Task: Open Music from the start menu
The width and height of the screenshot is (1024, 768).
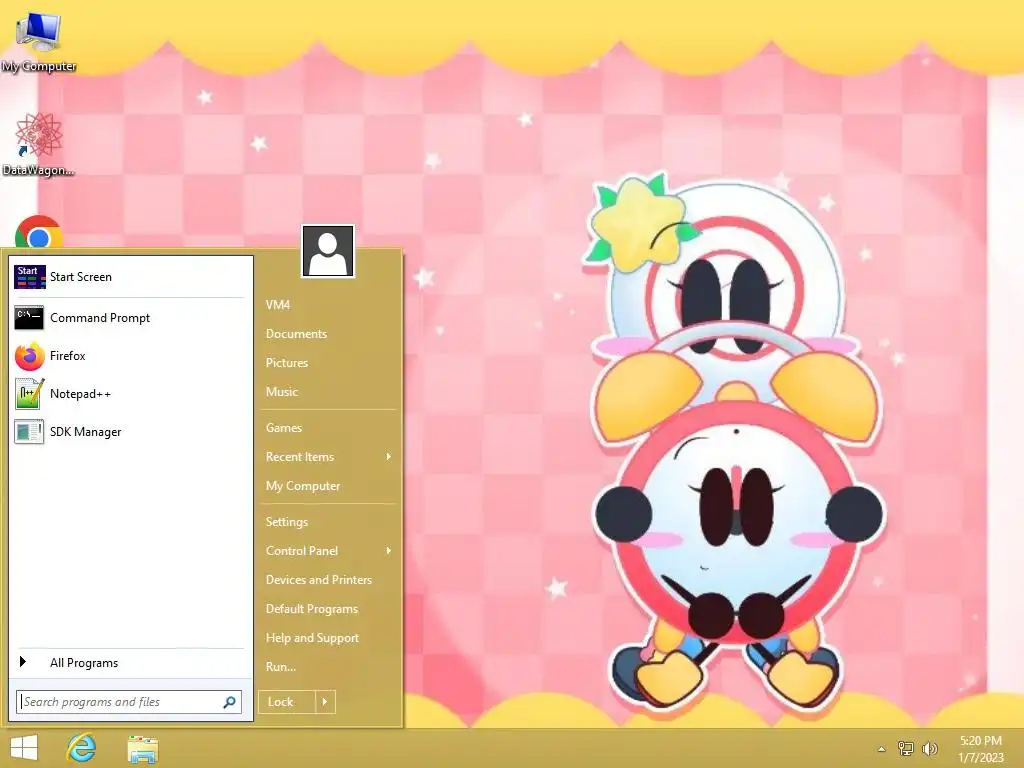Action: 281,392
